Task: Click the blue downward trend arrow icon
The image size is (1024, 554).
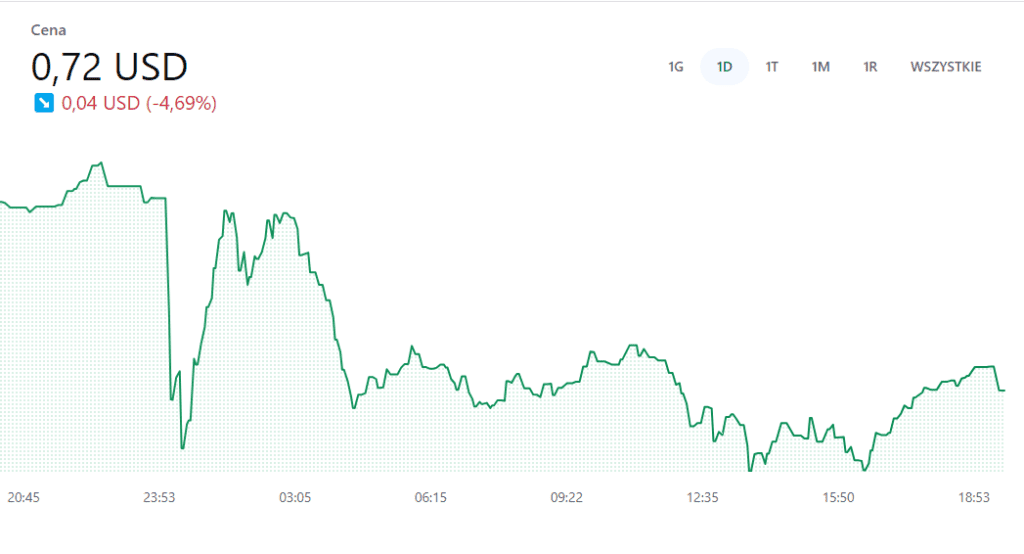Action: pyautogui.click(x=43, y=103)
